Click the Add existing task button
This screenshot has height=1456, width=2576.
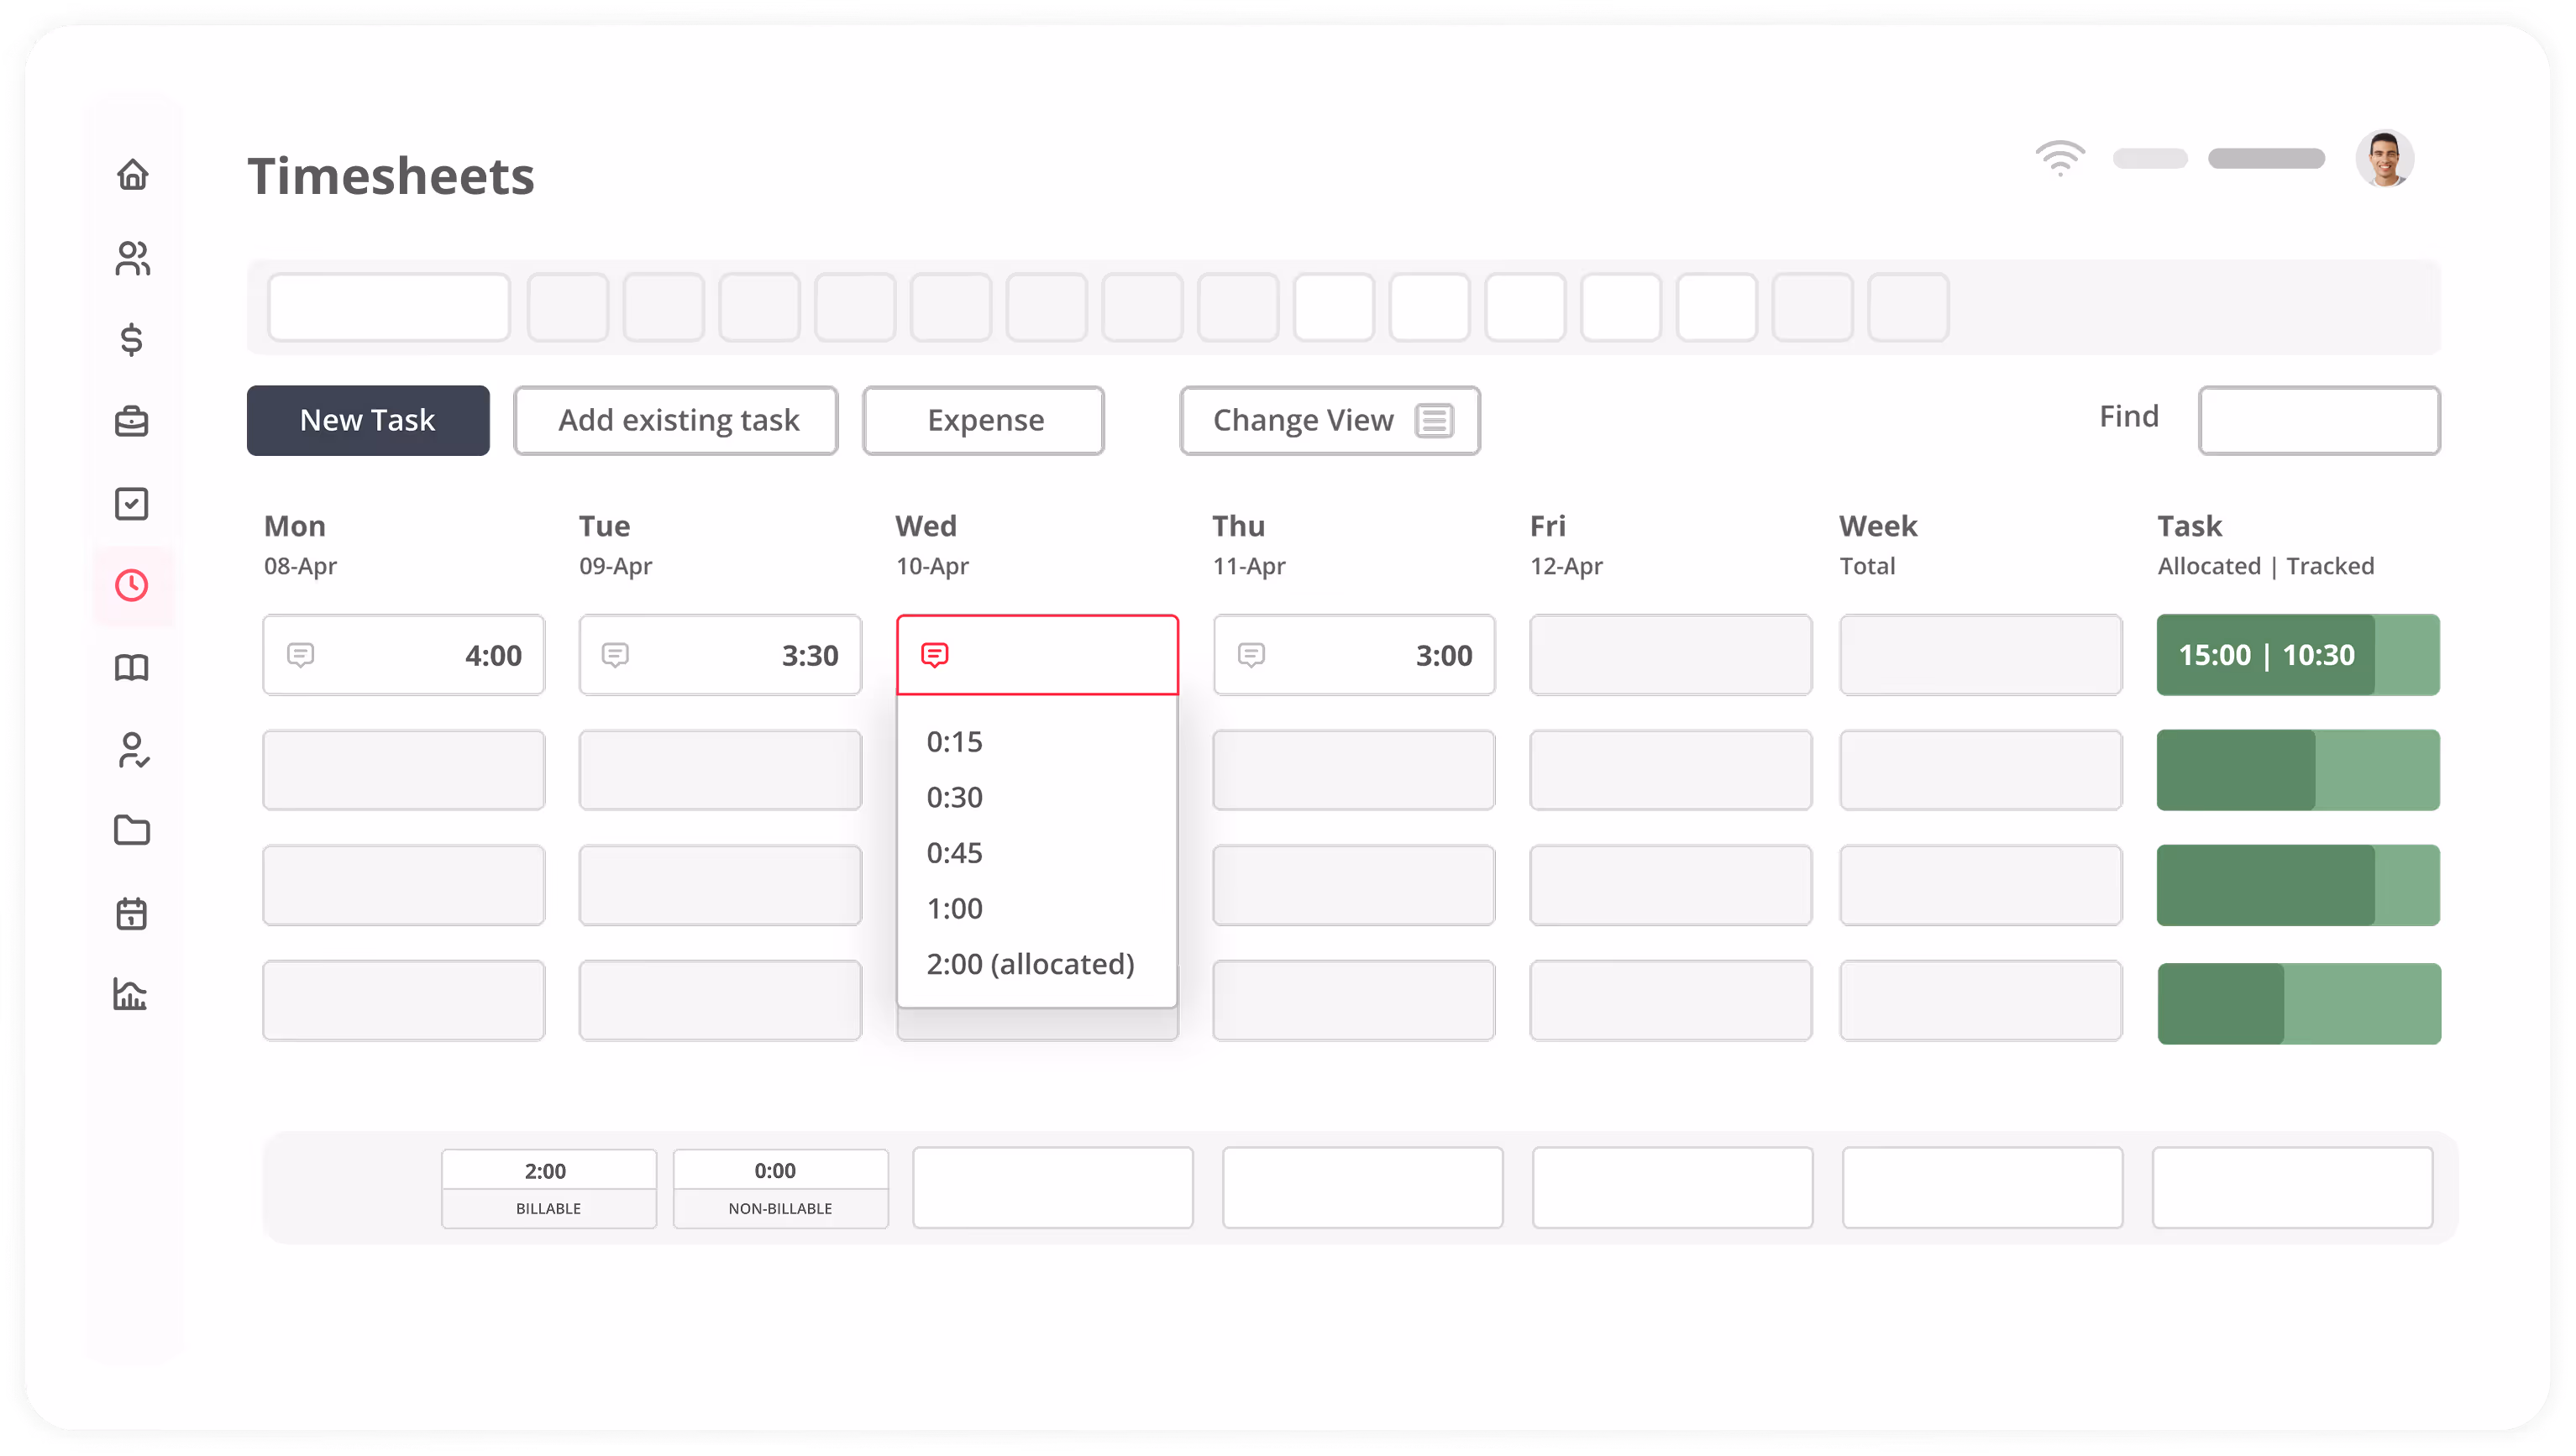[x=676, y=421]
